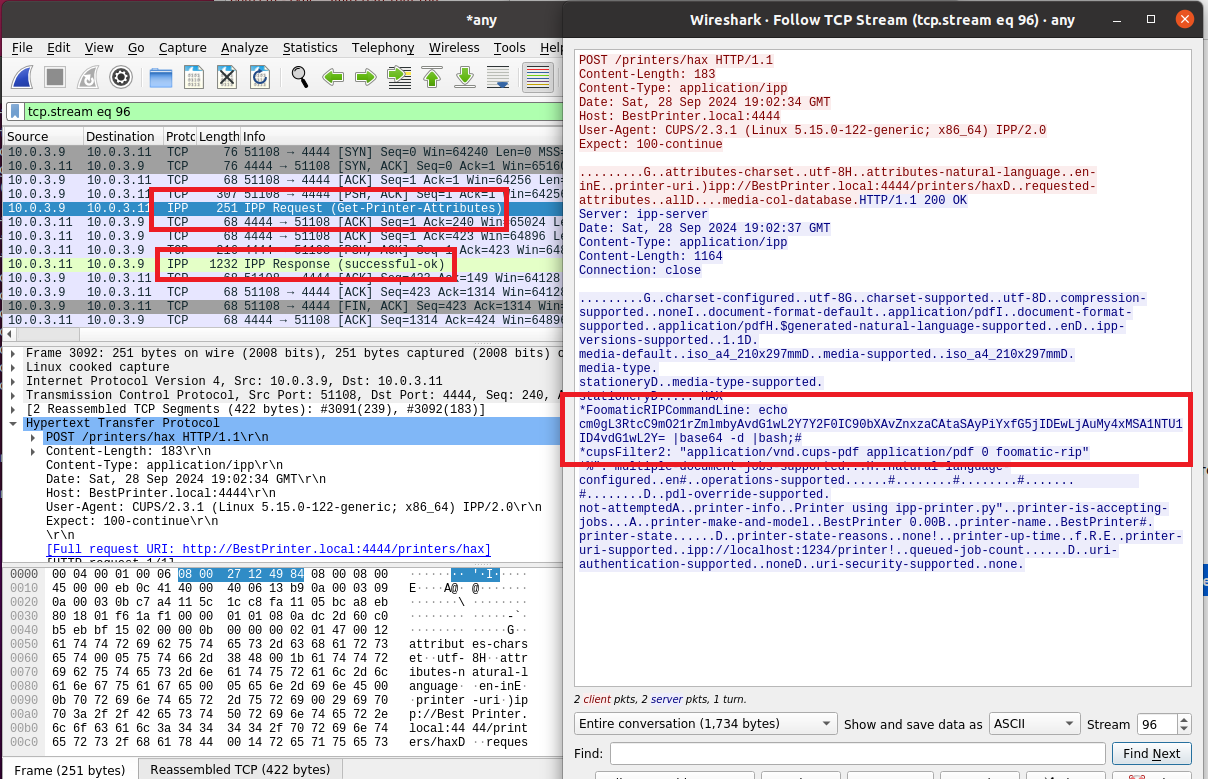Close this capture file
Viewport: 1208px width, 779px height.
(227, 77)
